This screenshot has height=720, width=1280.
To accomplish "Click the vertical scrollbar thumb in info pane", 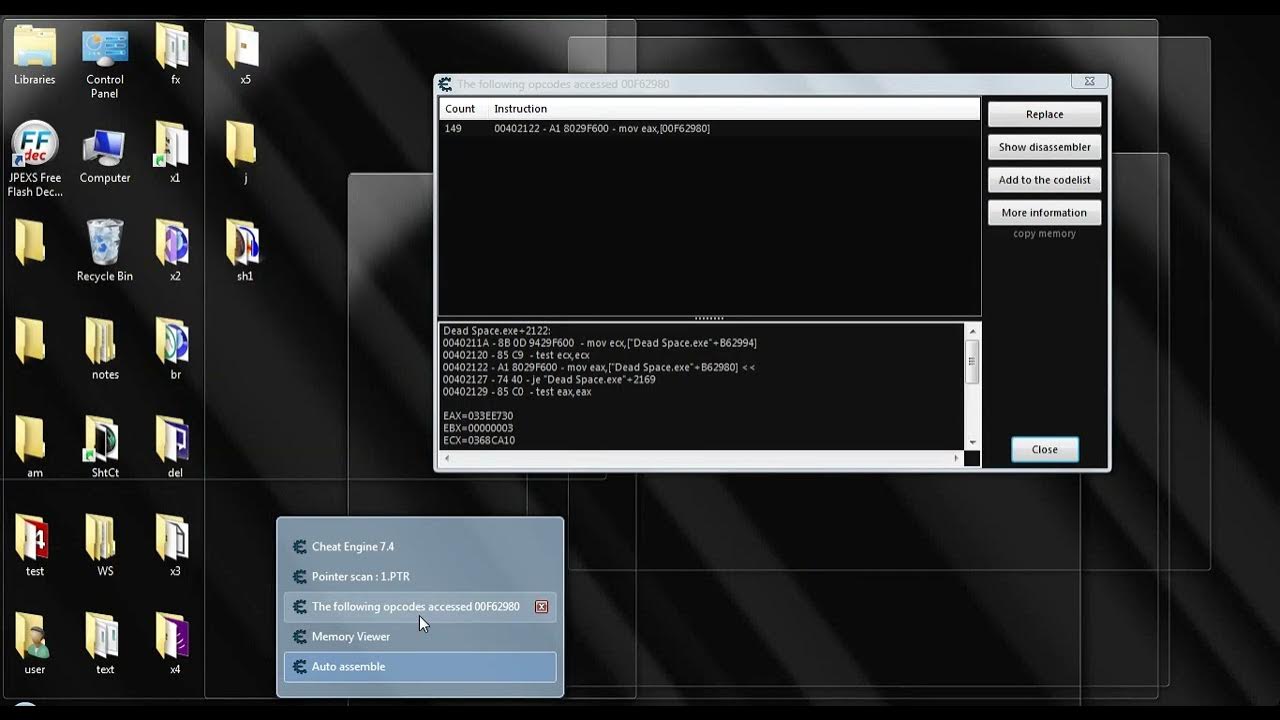I will coord(972,361).
